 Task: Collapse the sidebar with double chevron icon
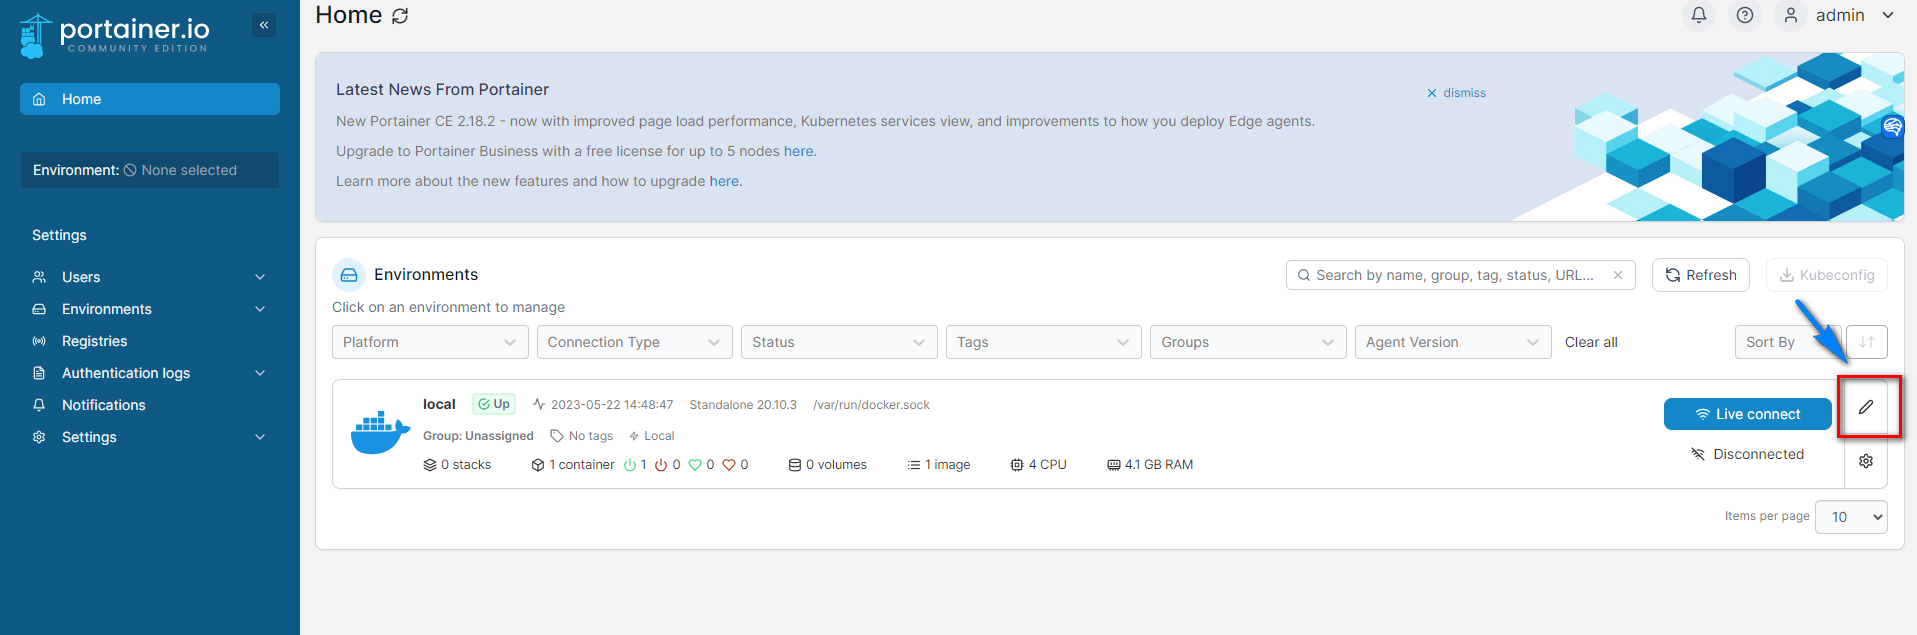264,25
